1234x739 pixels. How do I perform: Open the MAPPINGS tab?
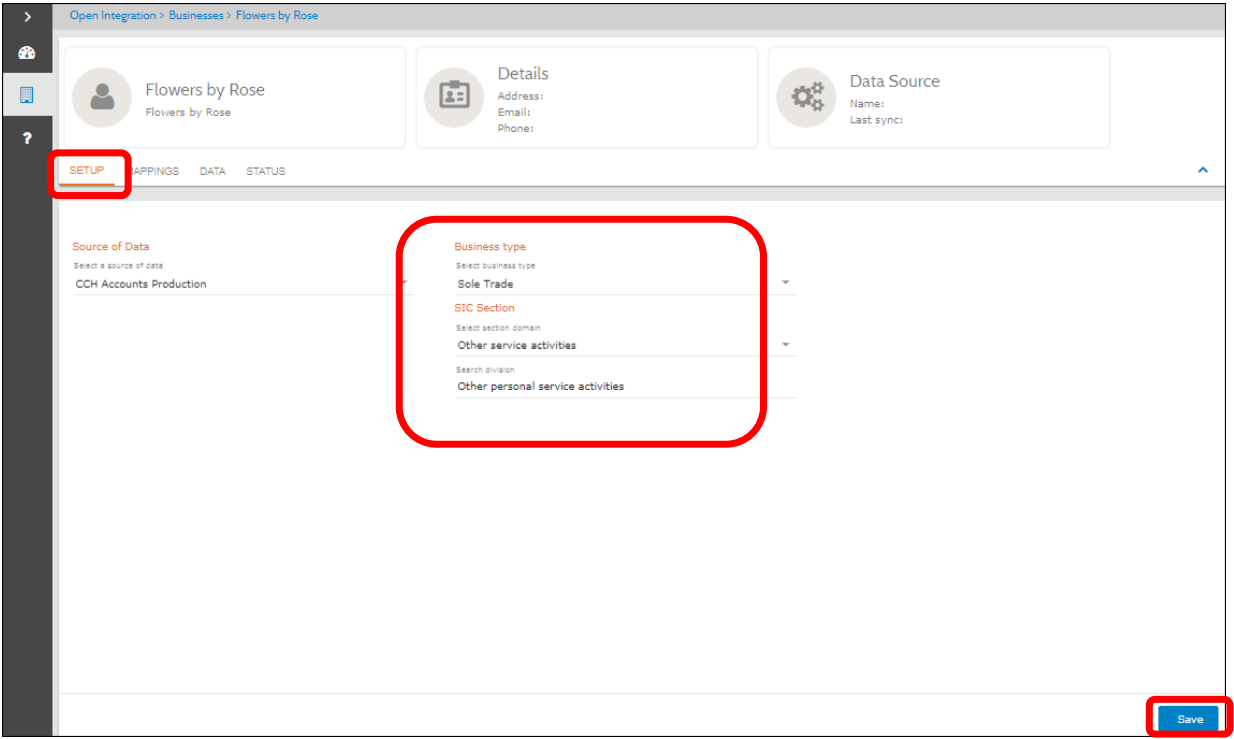click(x=155, y=172)
